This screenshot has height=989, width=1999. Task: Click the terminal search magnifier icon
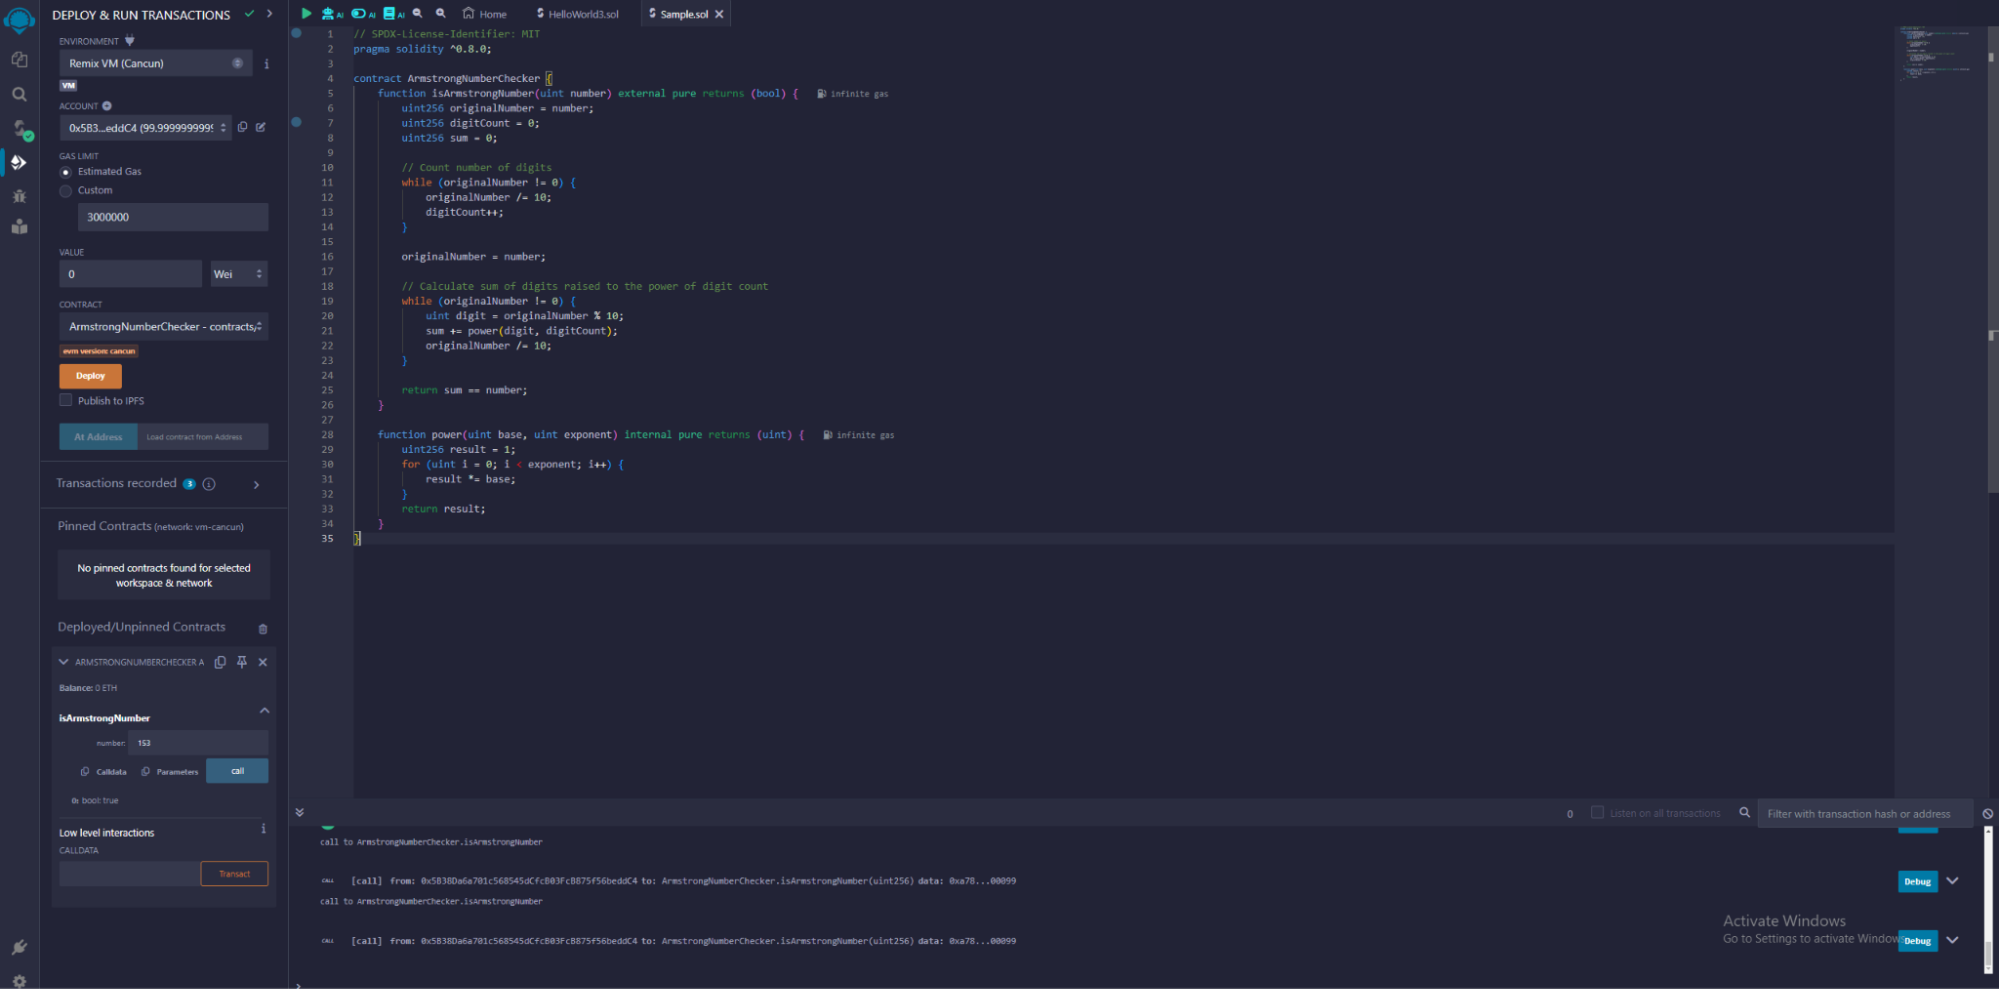(1745, 812)
